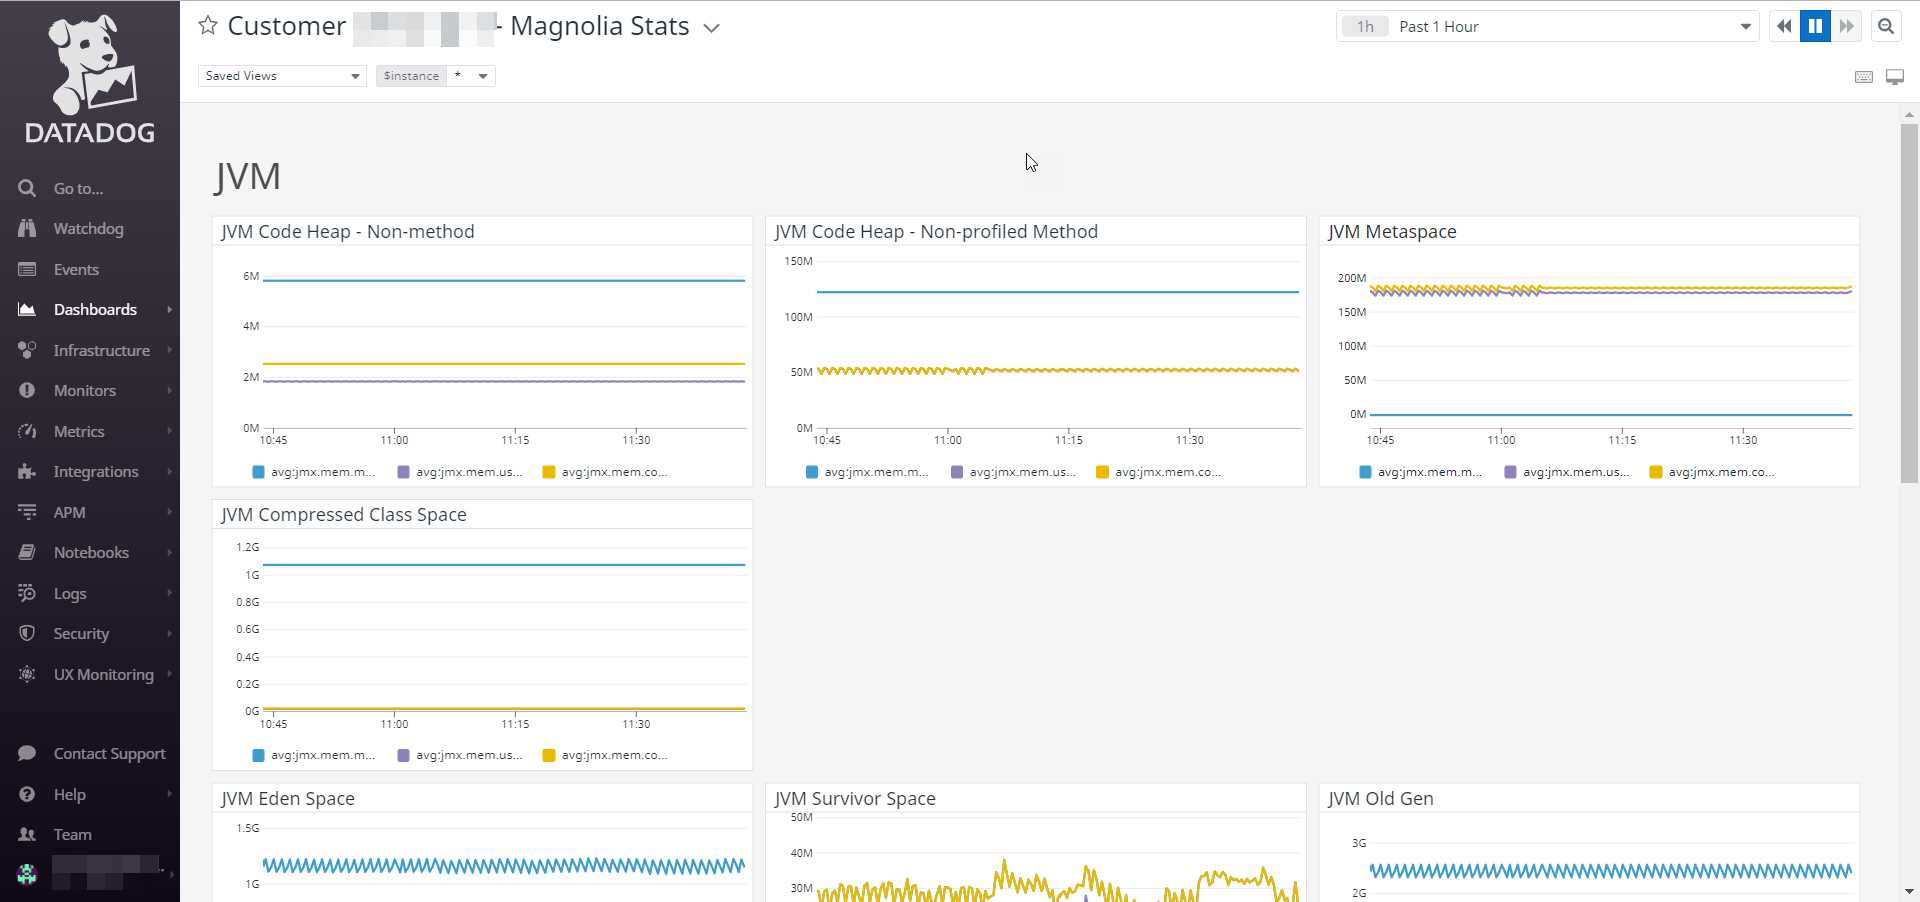This screenshot has width=1920, height=902.
Task: Click the Metrics icon
Action: [x=27, y=431]
